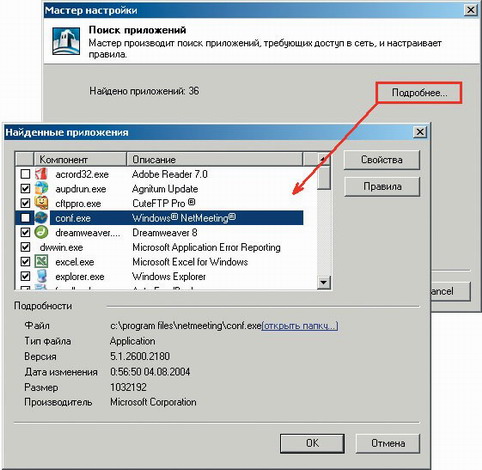
Task: Click the Компонент column header
Action: click(80, 159)
